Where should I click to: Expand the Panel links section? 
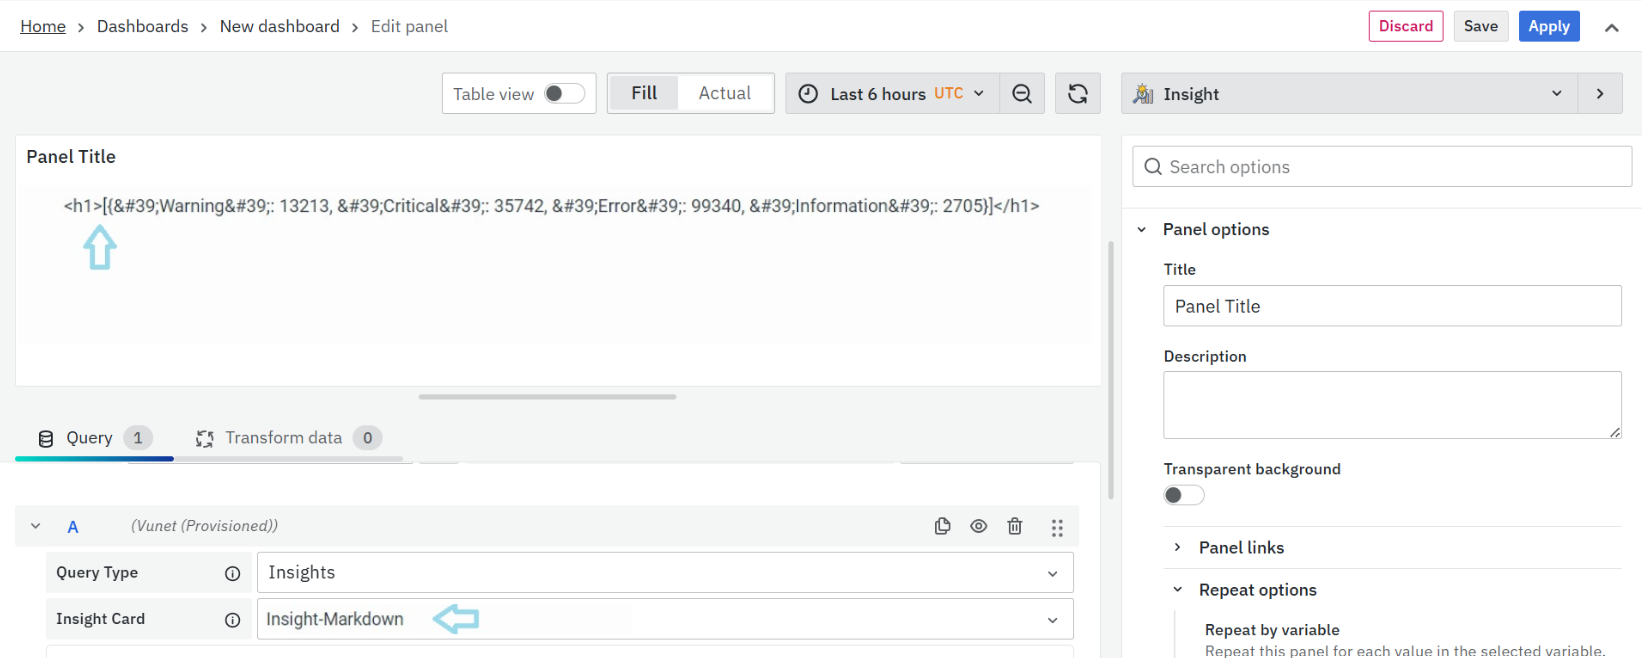point(1240,548)
